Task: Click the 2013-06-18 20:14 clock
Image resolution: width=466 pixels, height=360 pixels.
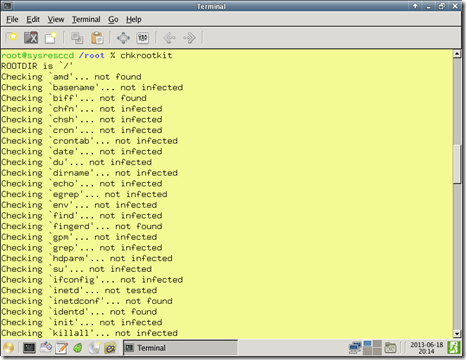Action: click(427, 348)
